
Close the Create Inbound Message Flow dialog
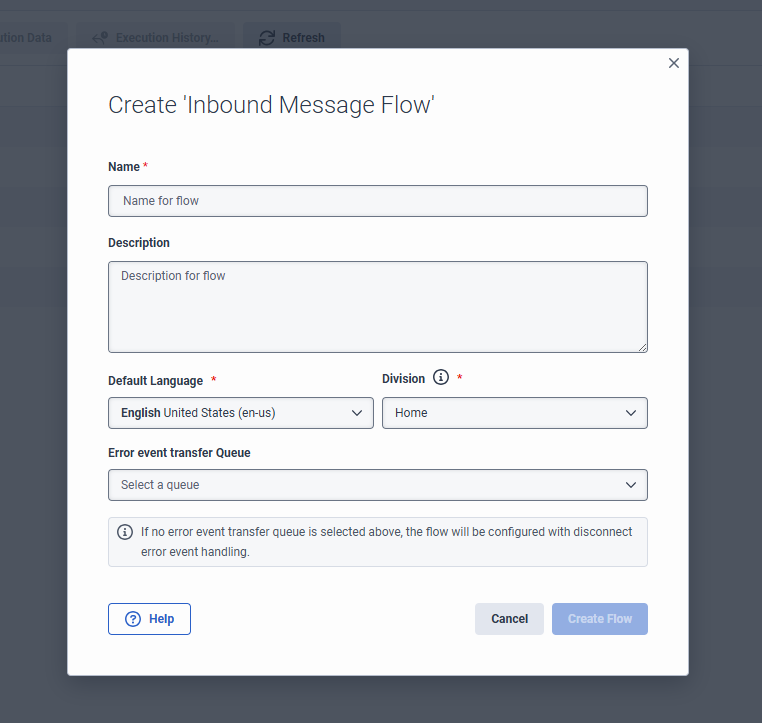[674, 63]
